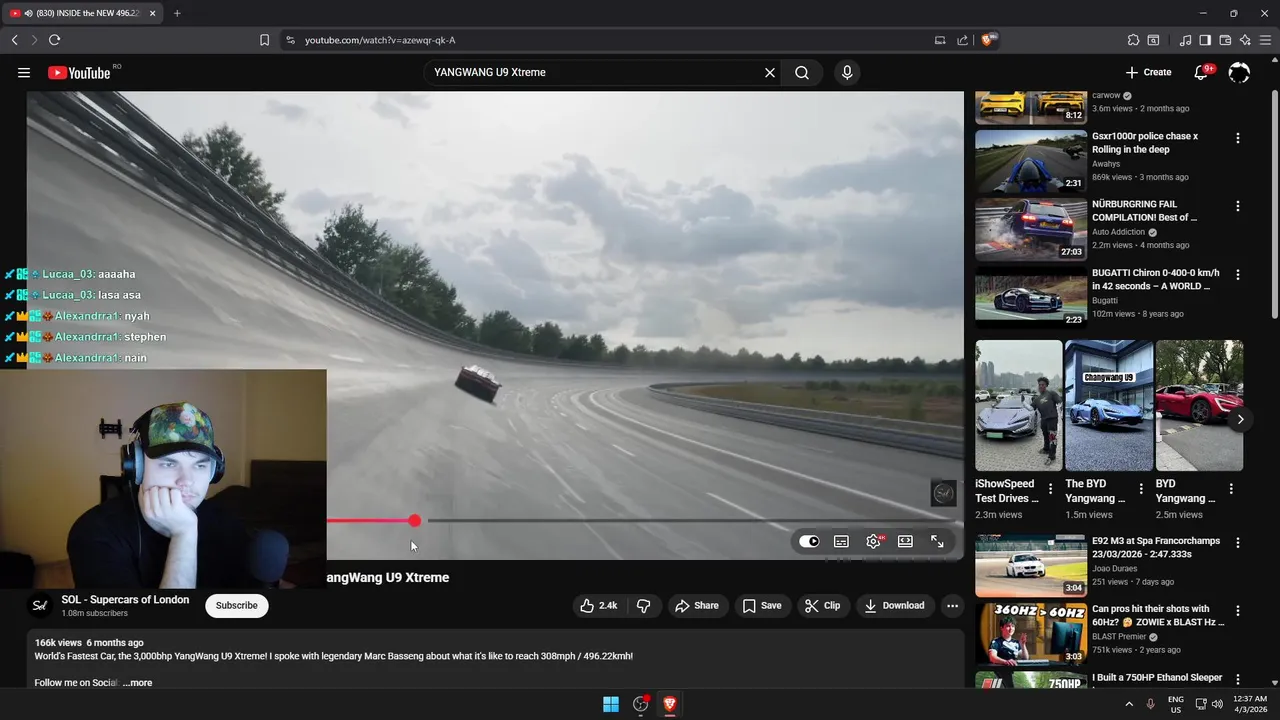Open the iShowSpeed Test Drives short
Viewport: 1280px width, 720px height.
[x=1019, y=405]
